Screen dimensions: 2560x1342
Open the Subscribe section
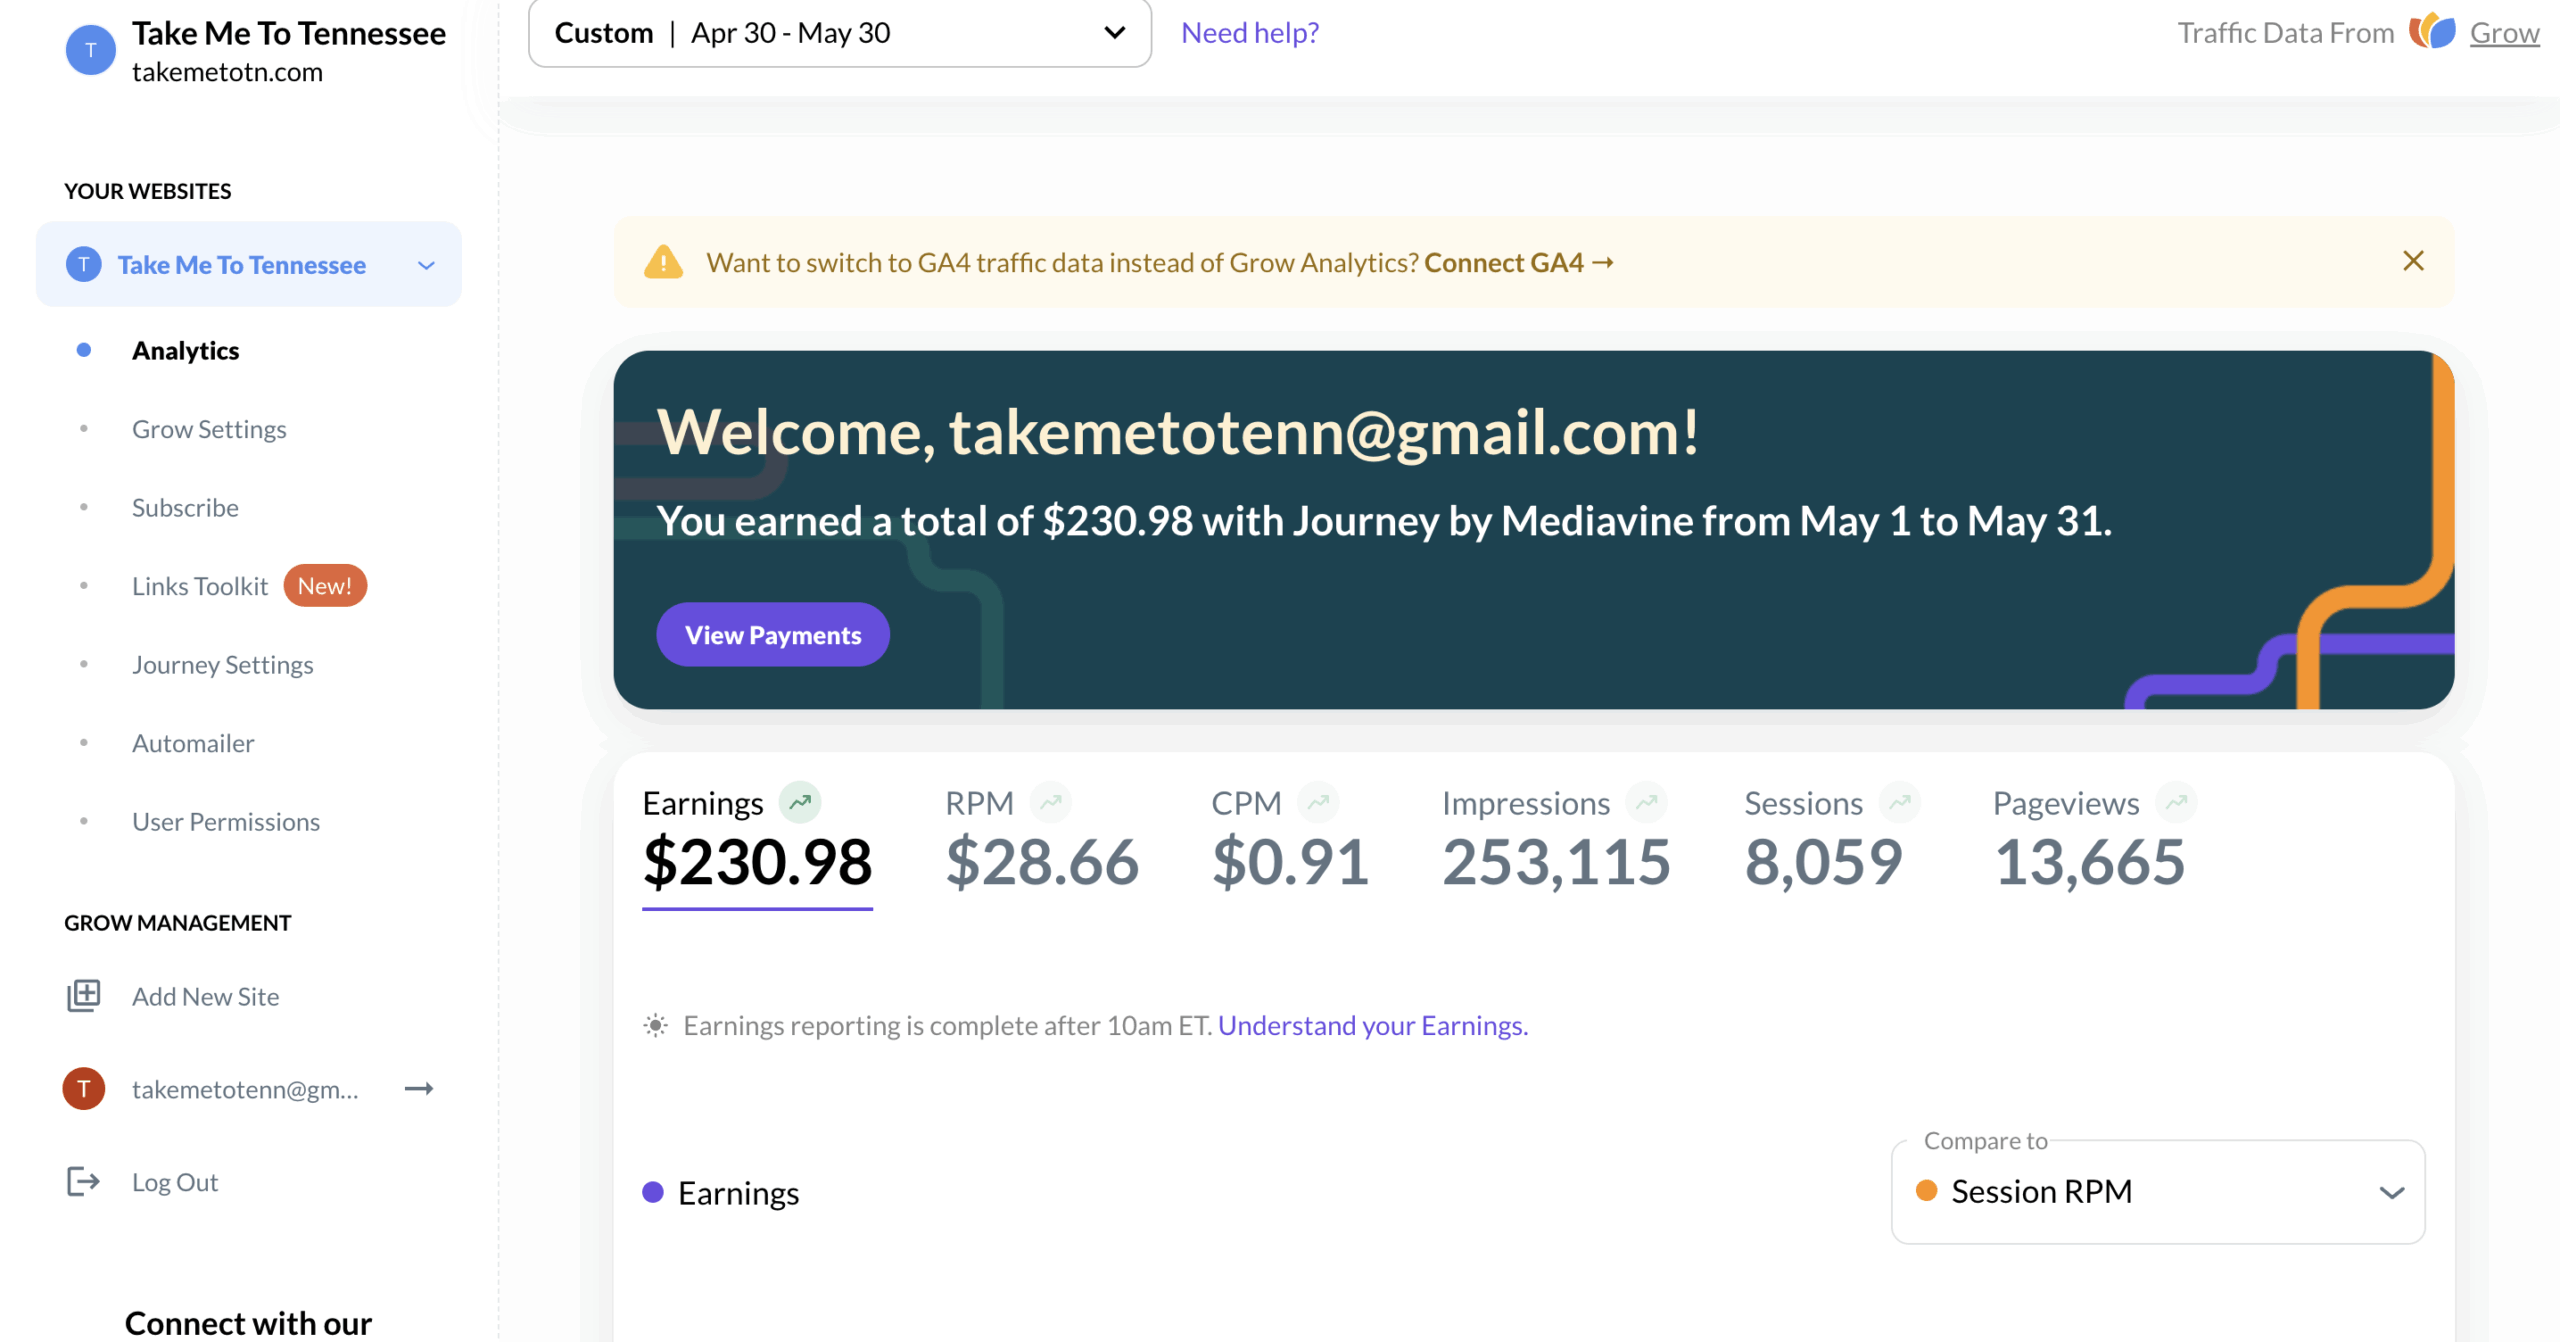coord(185,507)
